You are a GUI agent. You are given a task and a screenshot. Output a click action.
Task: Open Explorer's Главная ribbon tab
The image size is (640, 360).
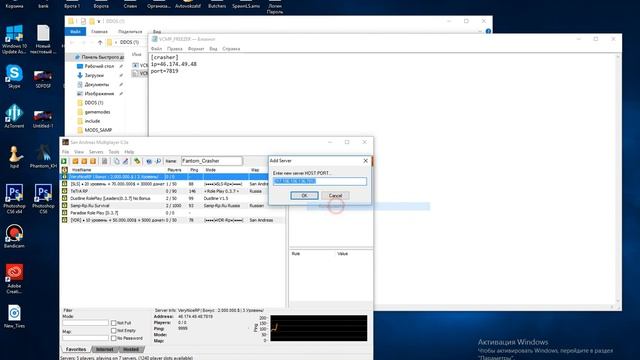pos(100,31)
